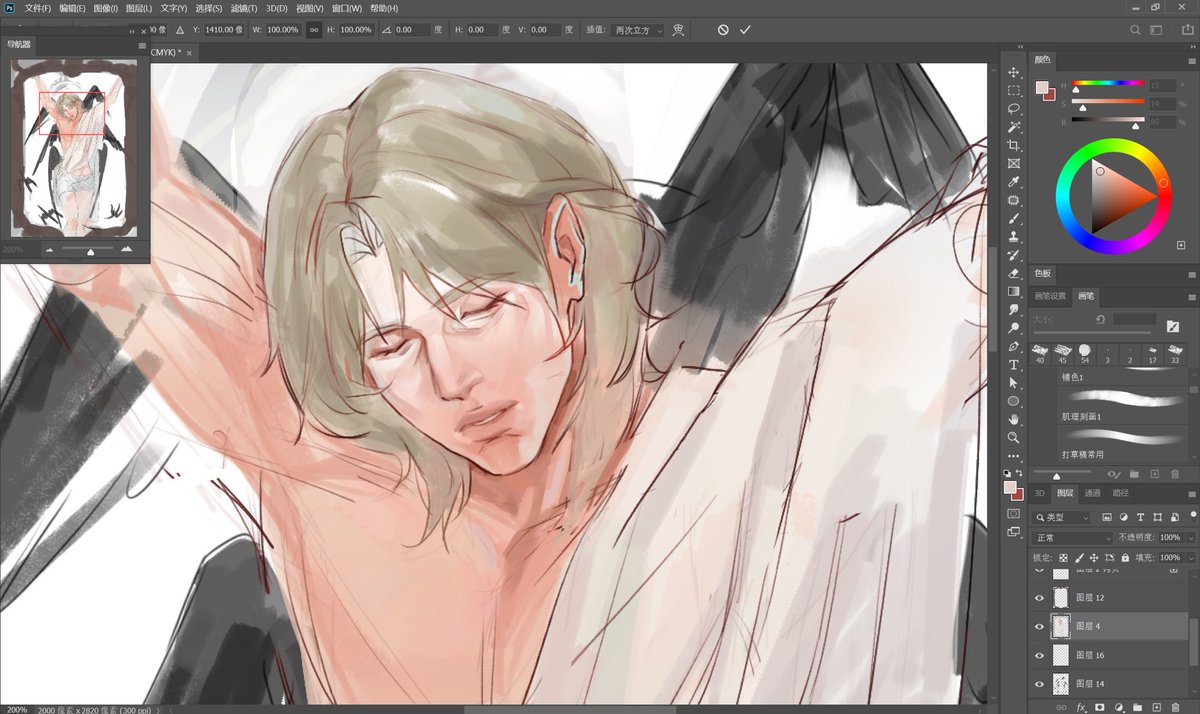This screenshot has height=714, width=1200.
Task: Switch to the 通道 tab
Action: [1092, 493]
